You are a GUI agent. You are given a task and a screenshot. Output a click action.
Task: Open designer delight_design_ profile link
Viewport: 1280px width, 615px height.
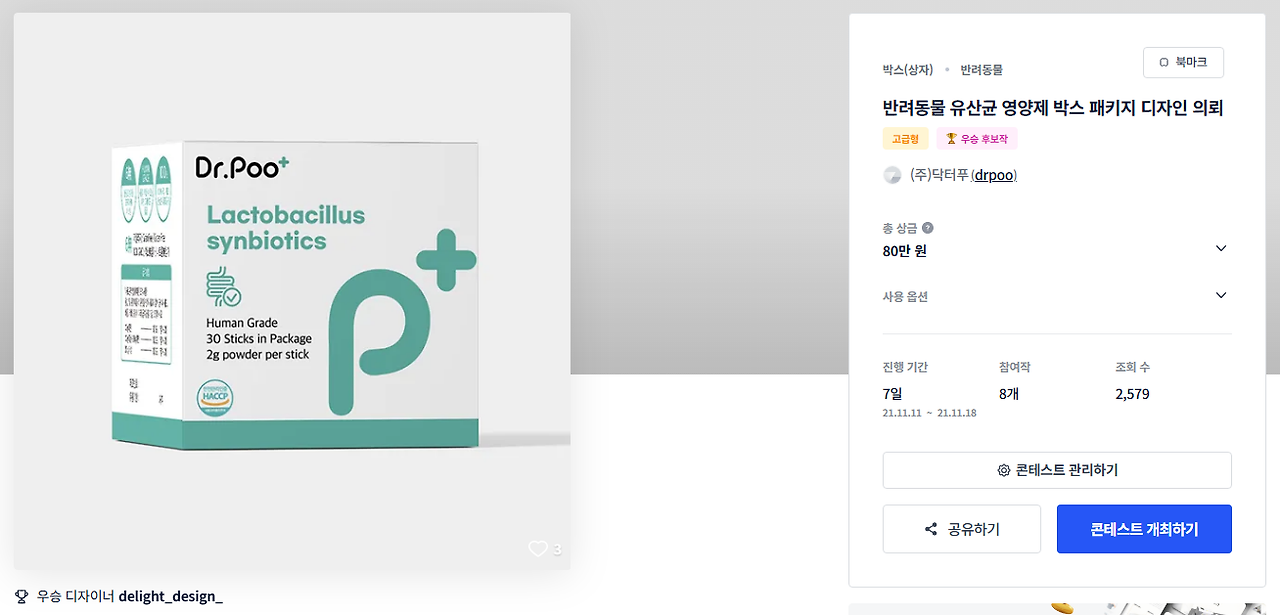[171, 596]
